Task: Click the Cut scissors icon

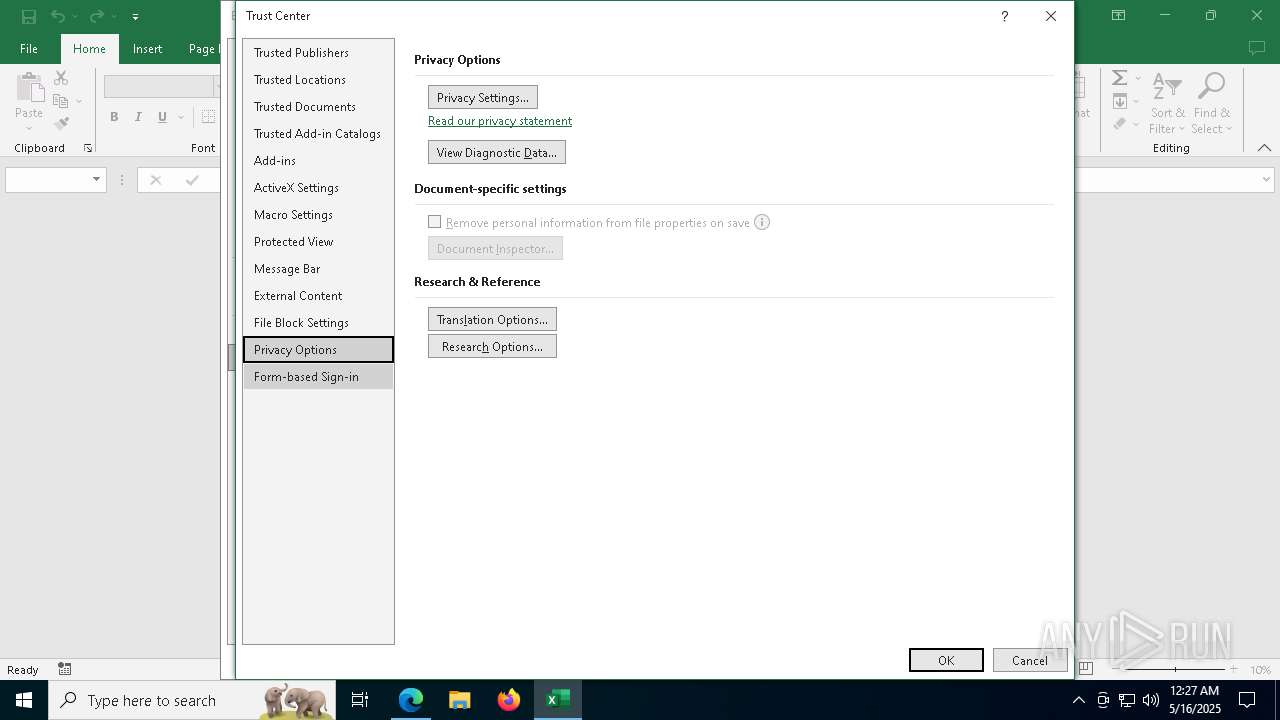Action: (61, 78)
